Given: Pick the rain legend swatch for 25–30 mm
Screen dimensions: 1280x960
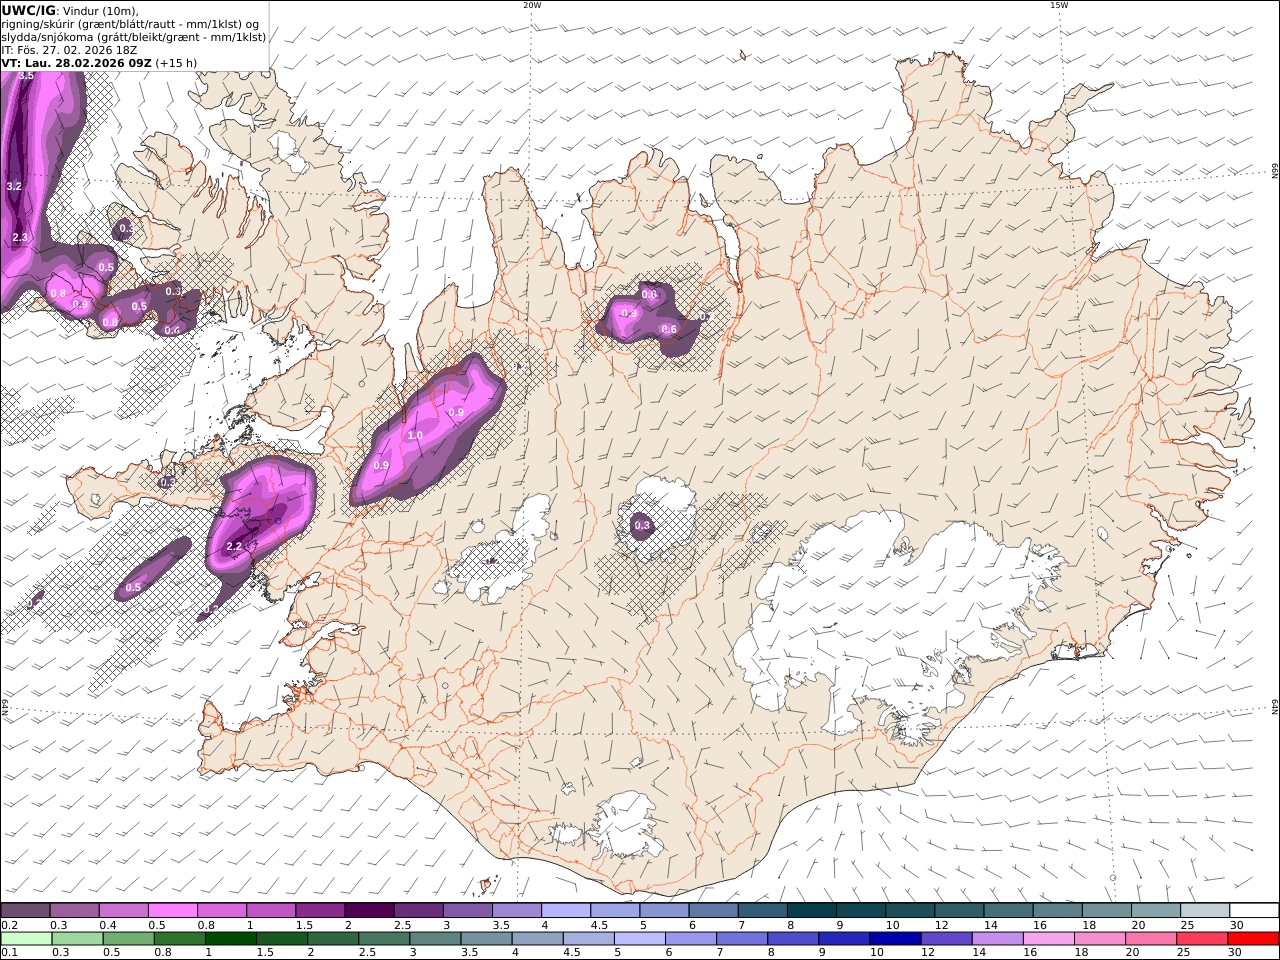Looking at the screenshot, I should coord(1202,939).
